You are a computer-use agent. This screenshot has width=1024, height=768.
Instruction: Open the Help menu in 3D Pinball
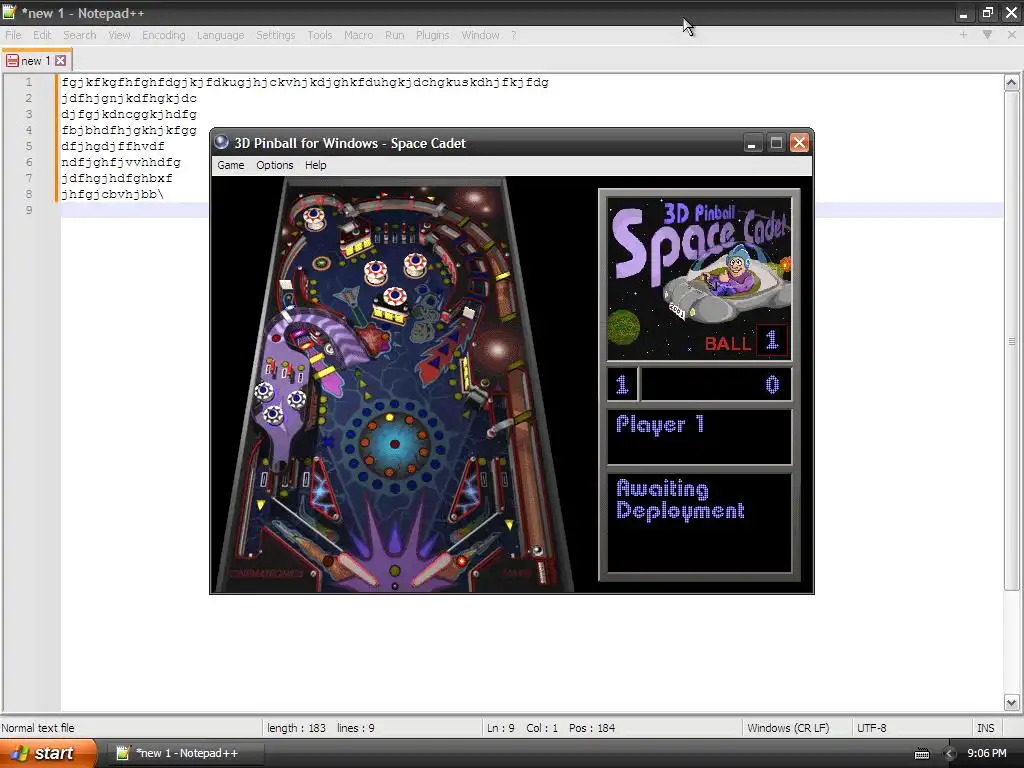[315, 165]
